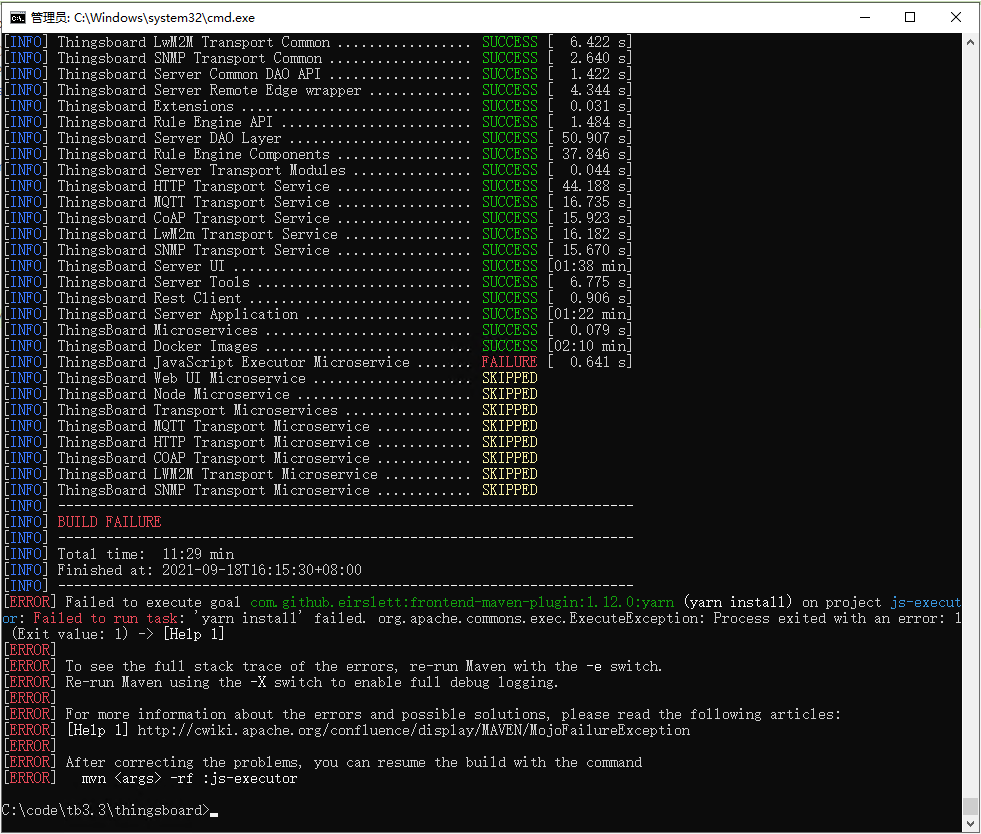Screen dimensions: 981x834
Task: Maximize the cmd.exe window
Action: [x=910, y=18]
